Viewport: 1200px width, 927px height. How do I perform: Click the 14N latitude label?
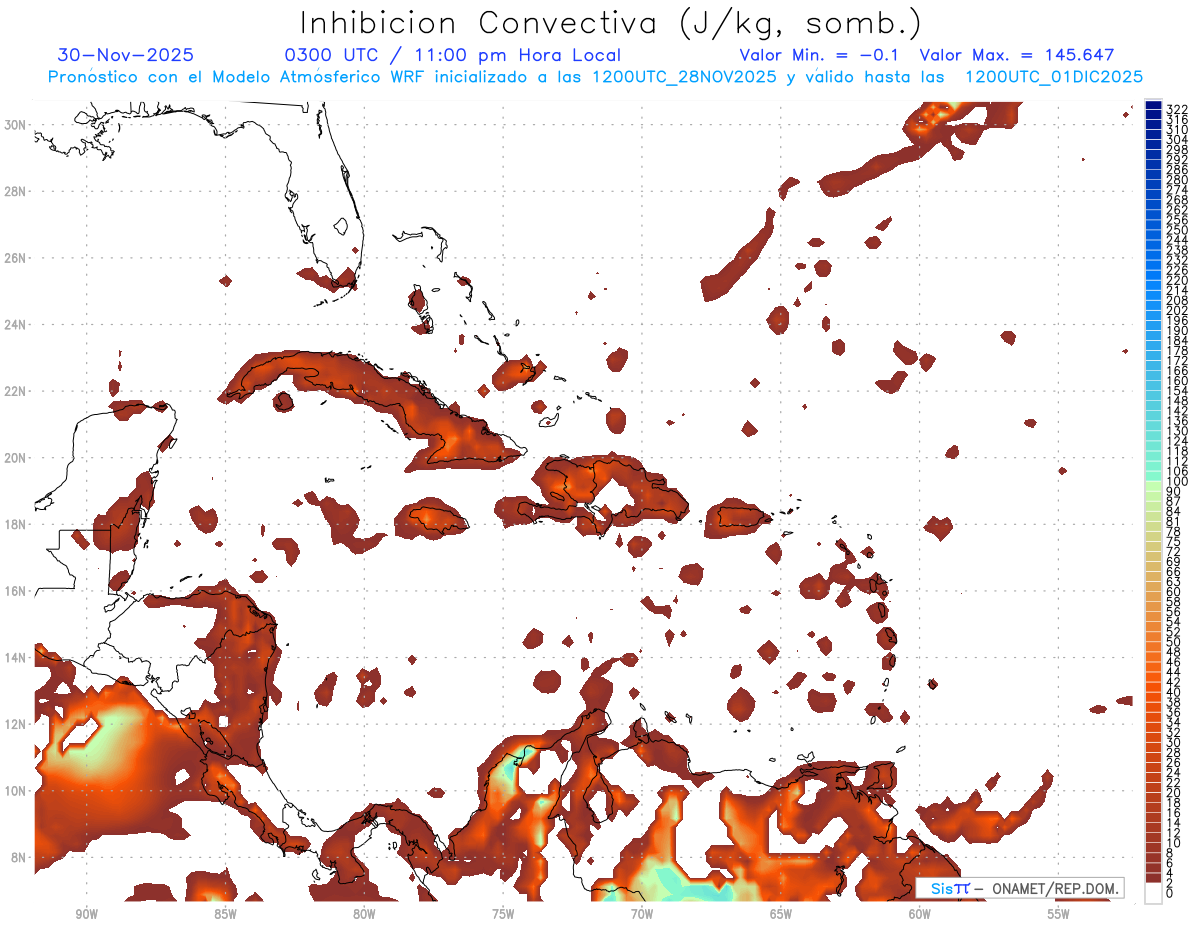[x=15, y=658]
